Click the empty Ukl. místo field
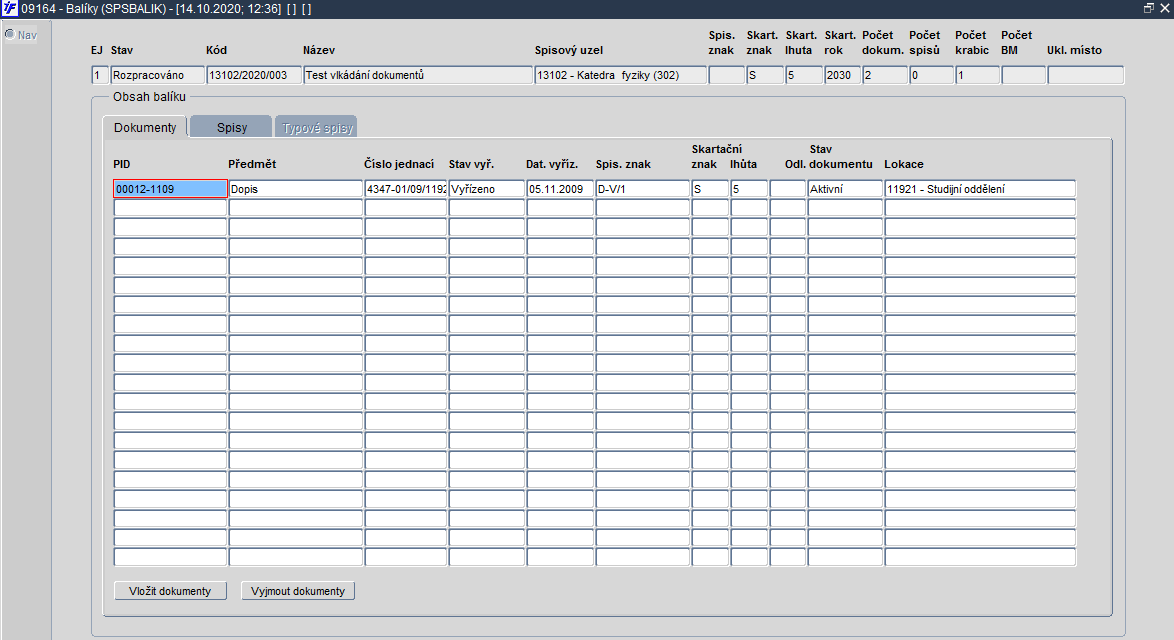 tap(1086, 75)
